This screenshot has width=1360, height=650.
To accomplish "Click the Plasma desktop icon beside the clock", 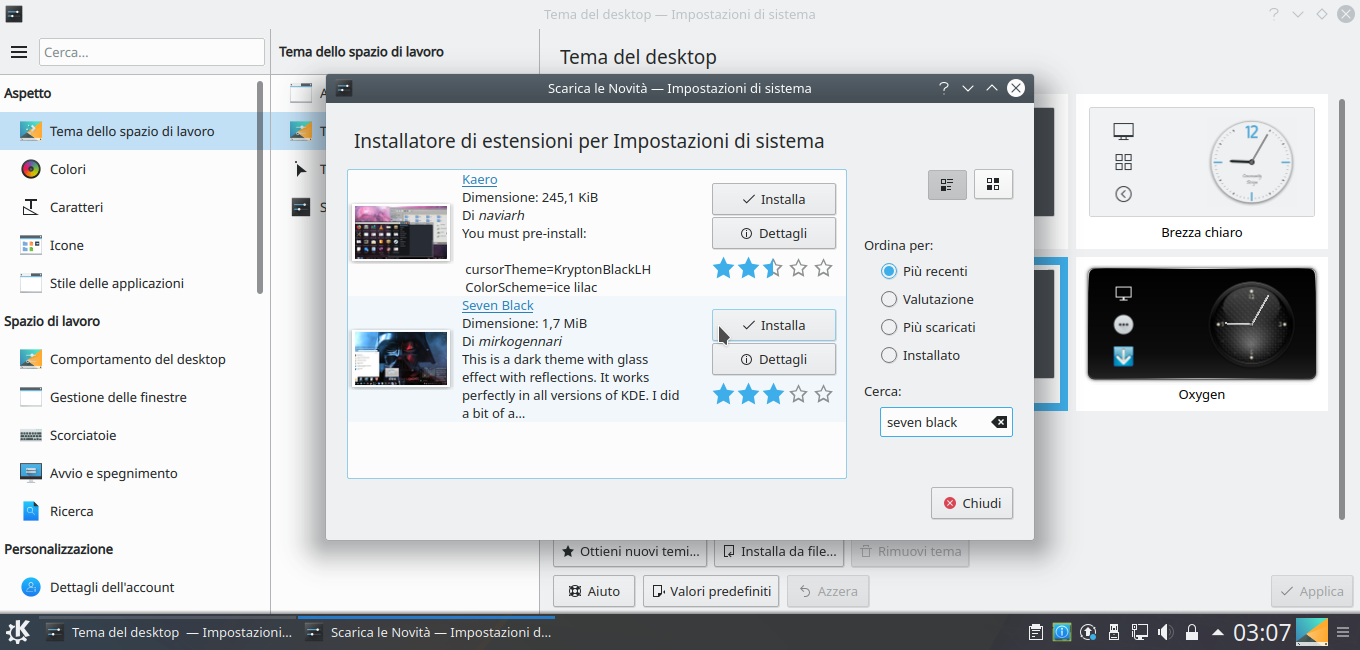I will (x=1312, y=632).
